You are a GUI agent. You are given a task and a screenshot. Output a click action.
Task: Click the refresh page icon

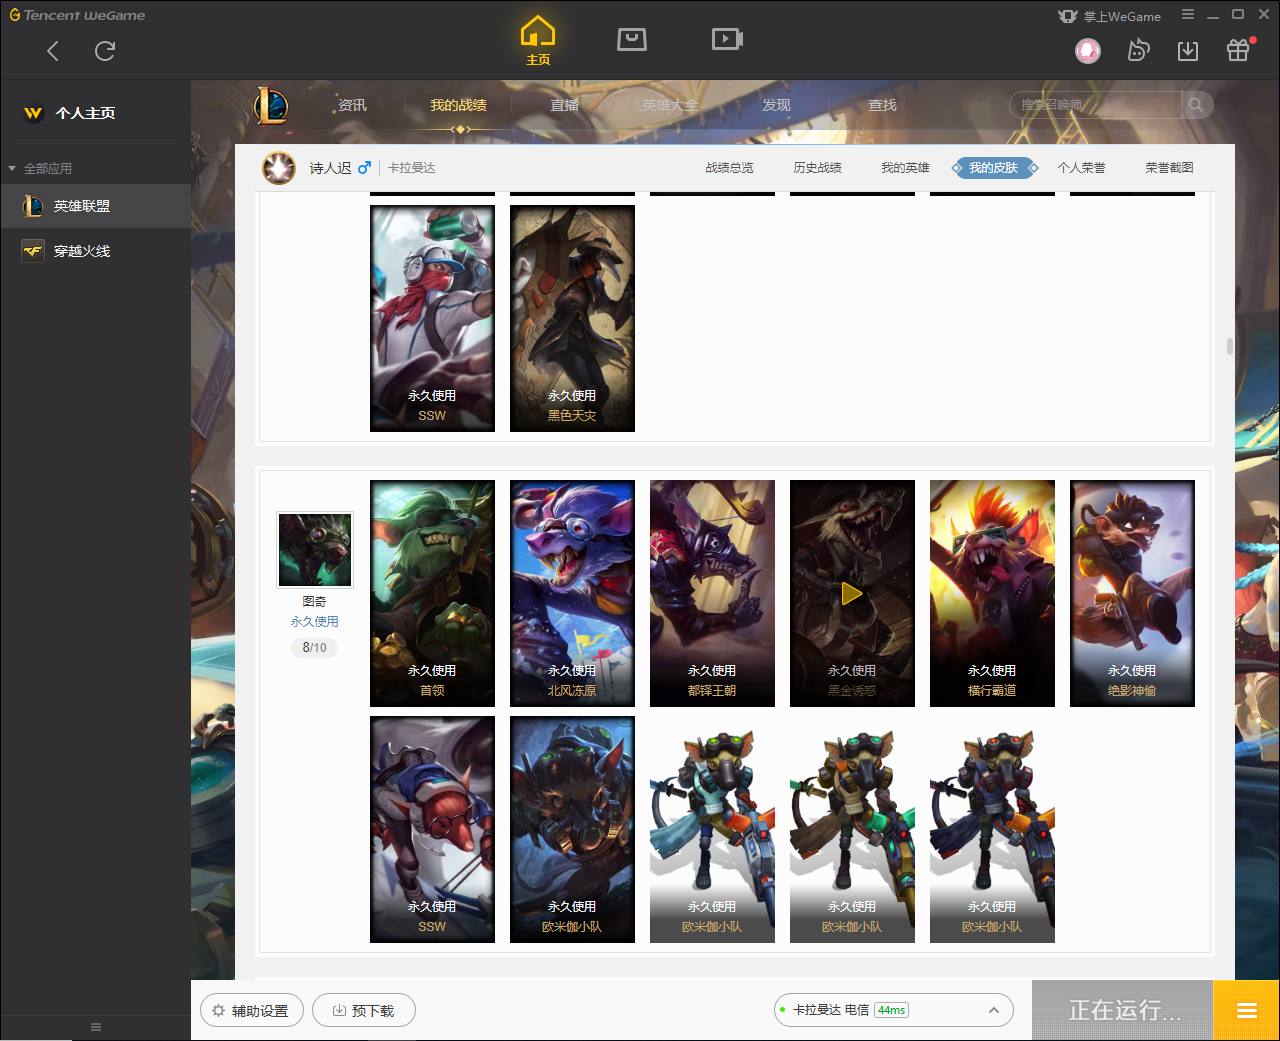(105, 51)
